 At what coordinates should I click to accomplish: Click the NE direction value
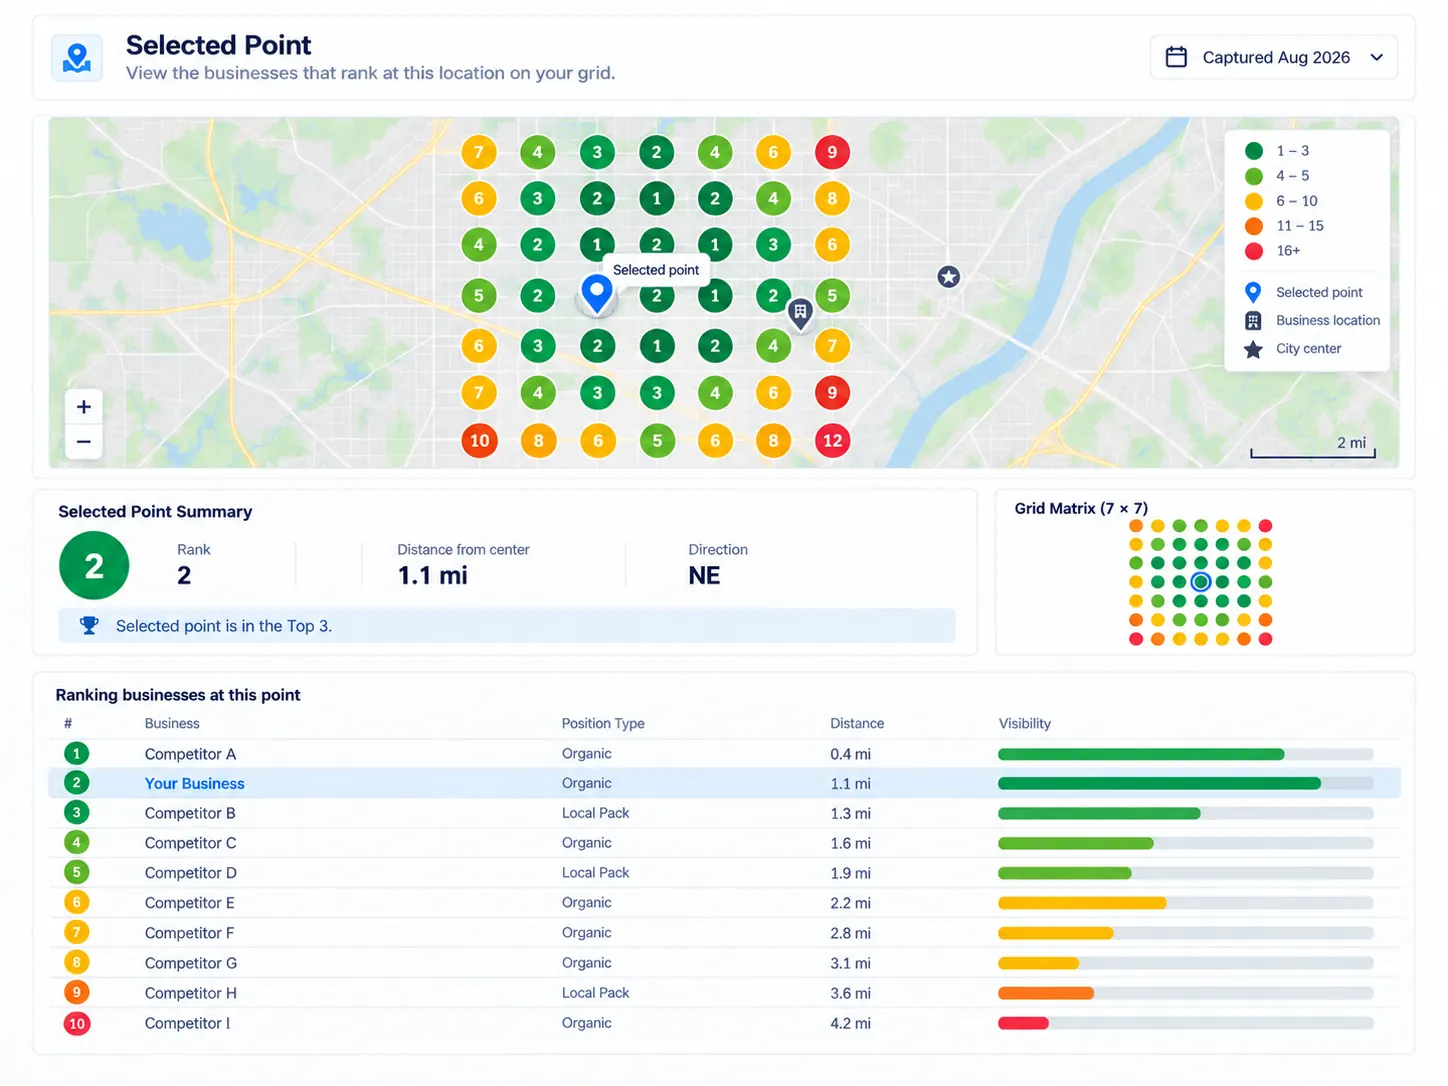tap(704, 576)
